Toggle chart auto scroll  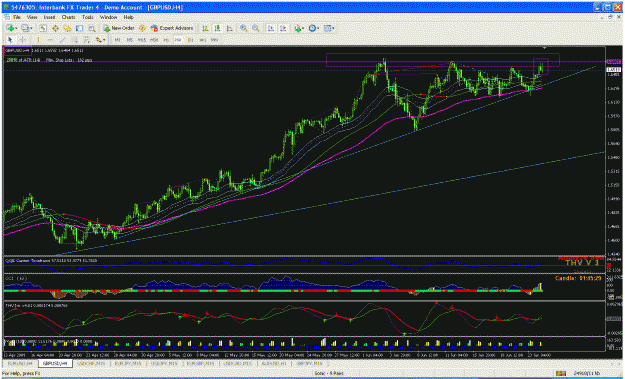[x=271, y=28]
